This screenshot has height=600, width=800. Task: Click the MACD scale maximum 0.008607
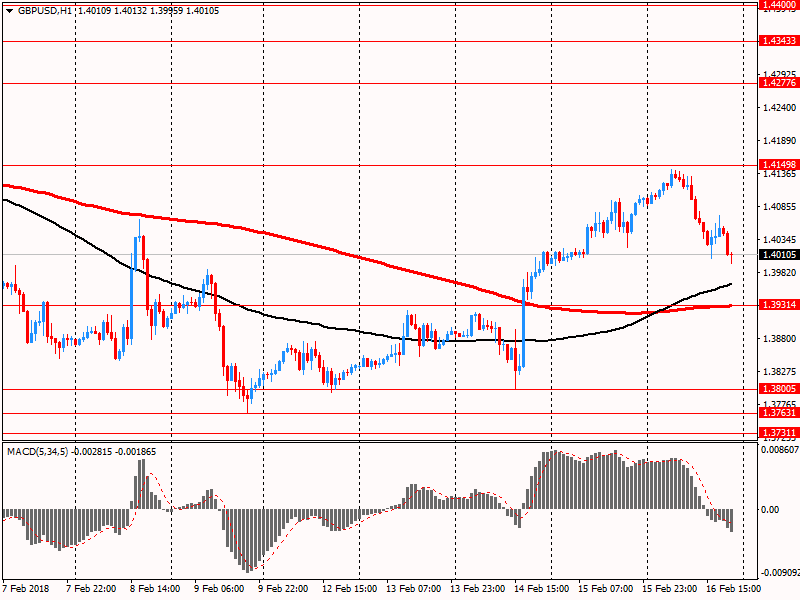point(780,450)
